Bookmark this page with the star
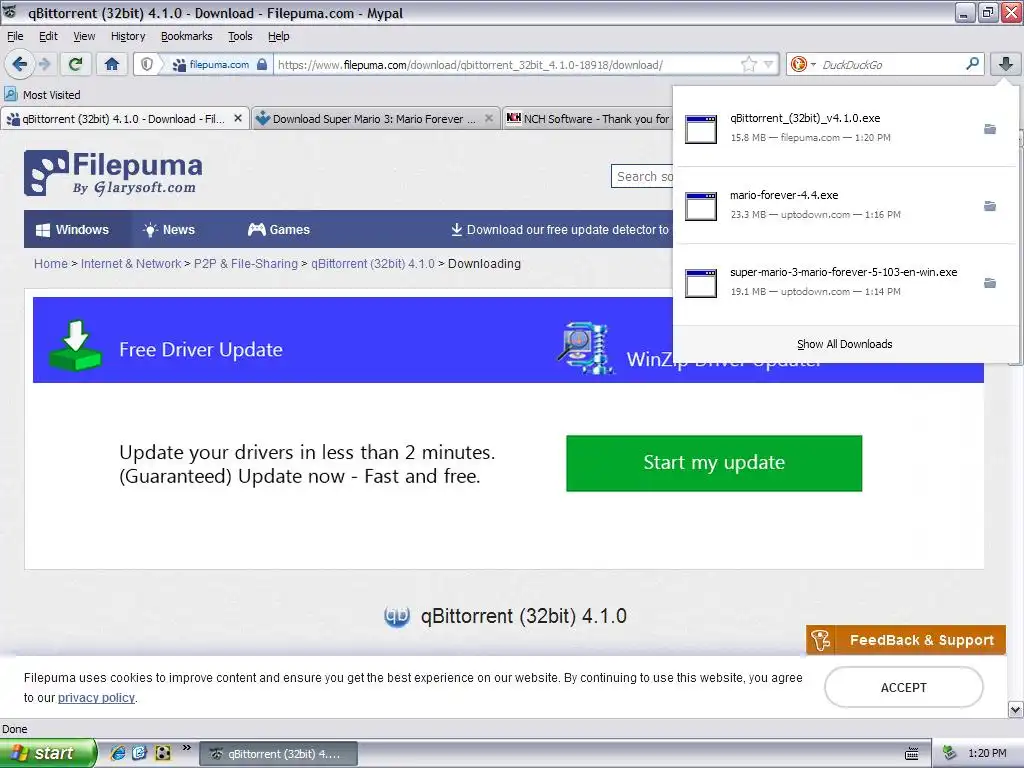The image size is (1024, 768). (748, 64)
